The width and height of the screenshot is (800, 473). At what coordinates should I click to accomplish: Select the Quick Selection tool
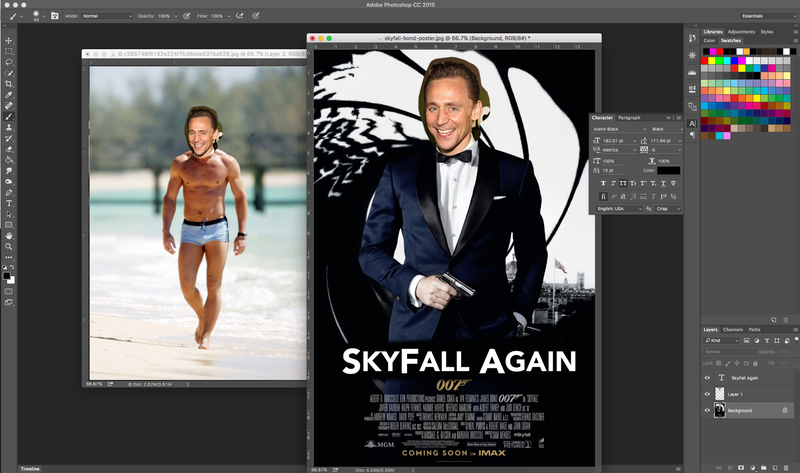click(x=9, y=73)
